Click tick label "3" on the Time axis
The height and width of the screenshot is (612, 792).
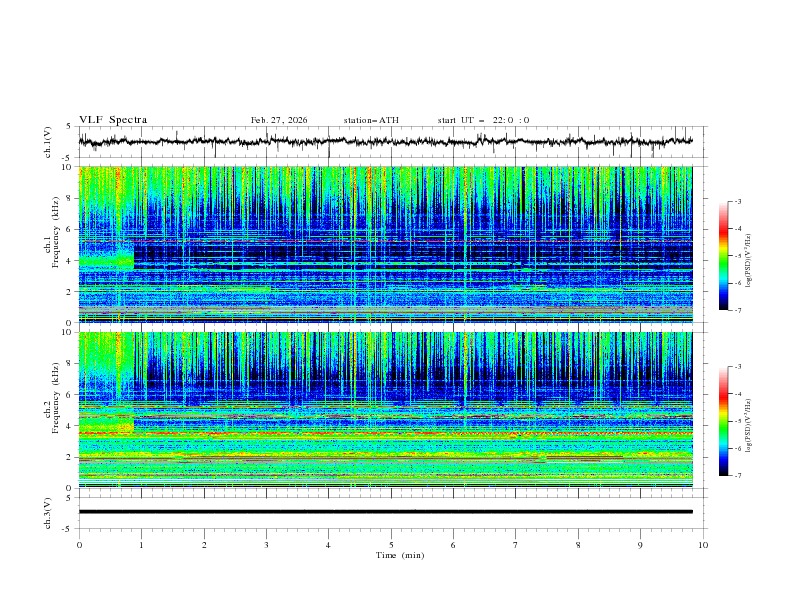(266, 545)
